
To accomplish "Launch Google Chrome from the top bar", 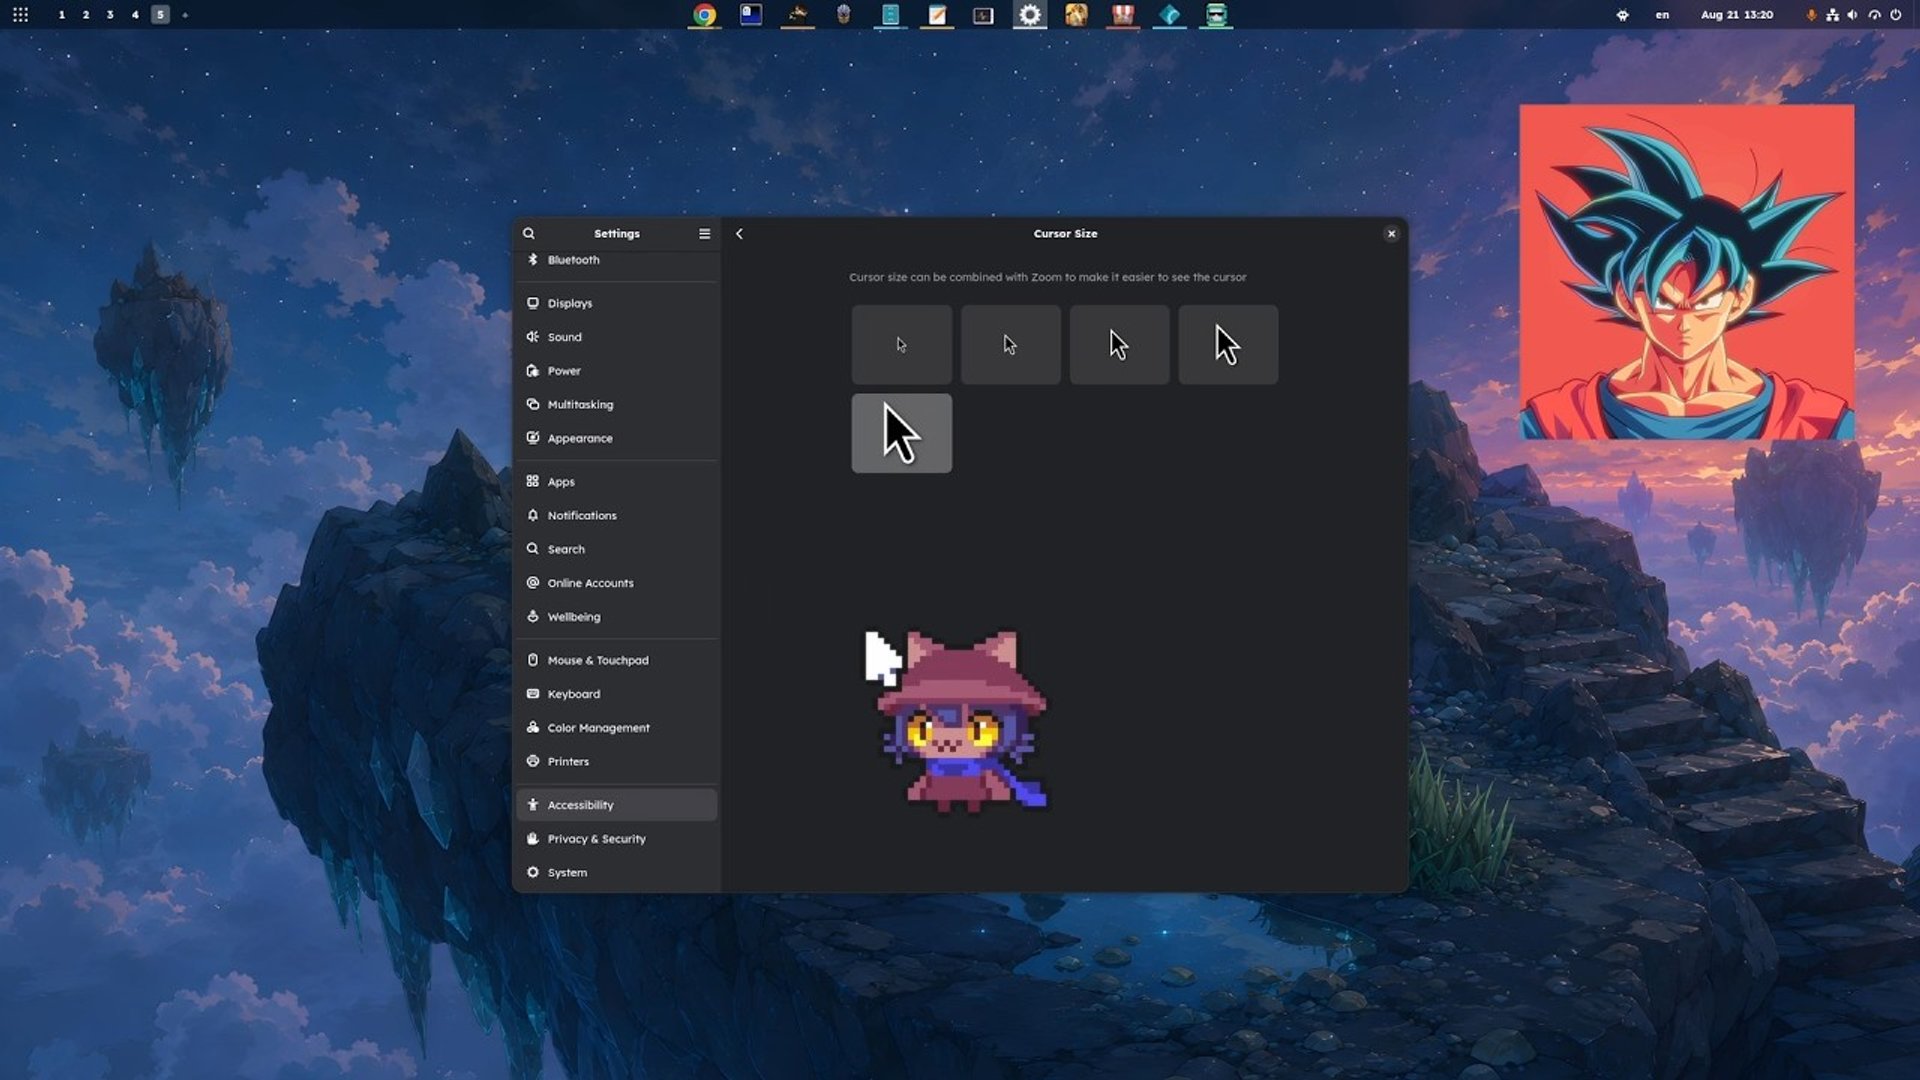I will (x=705, y=15).
